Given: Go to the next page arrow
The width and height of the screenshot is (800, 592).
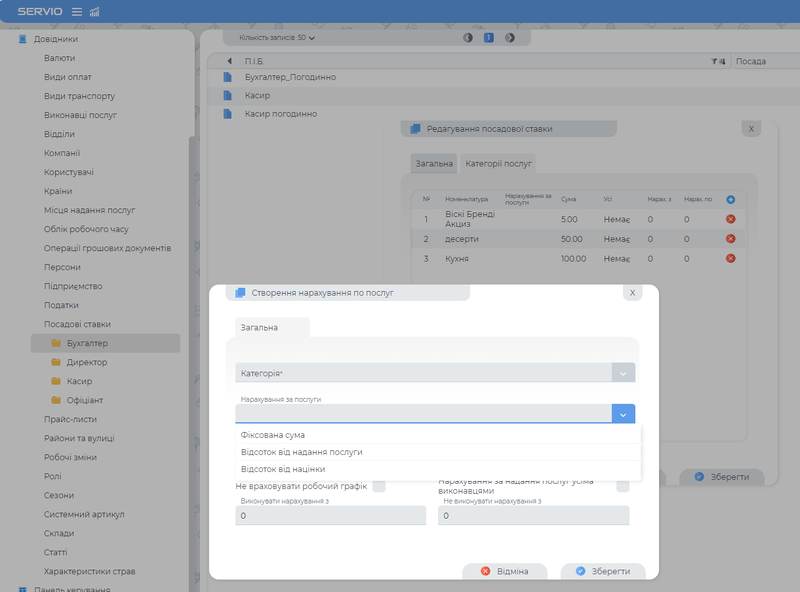Looking at the screenshot, I should tap(510, 38).
